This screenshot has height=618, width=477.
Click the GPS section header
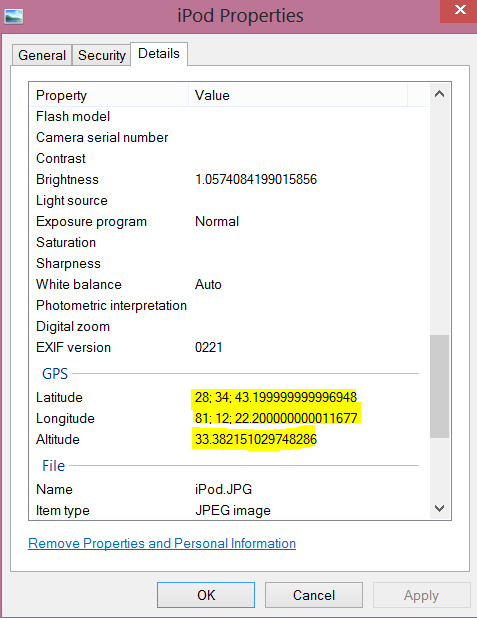click(x=55, y=373)
